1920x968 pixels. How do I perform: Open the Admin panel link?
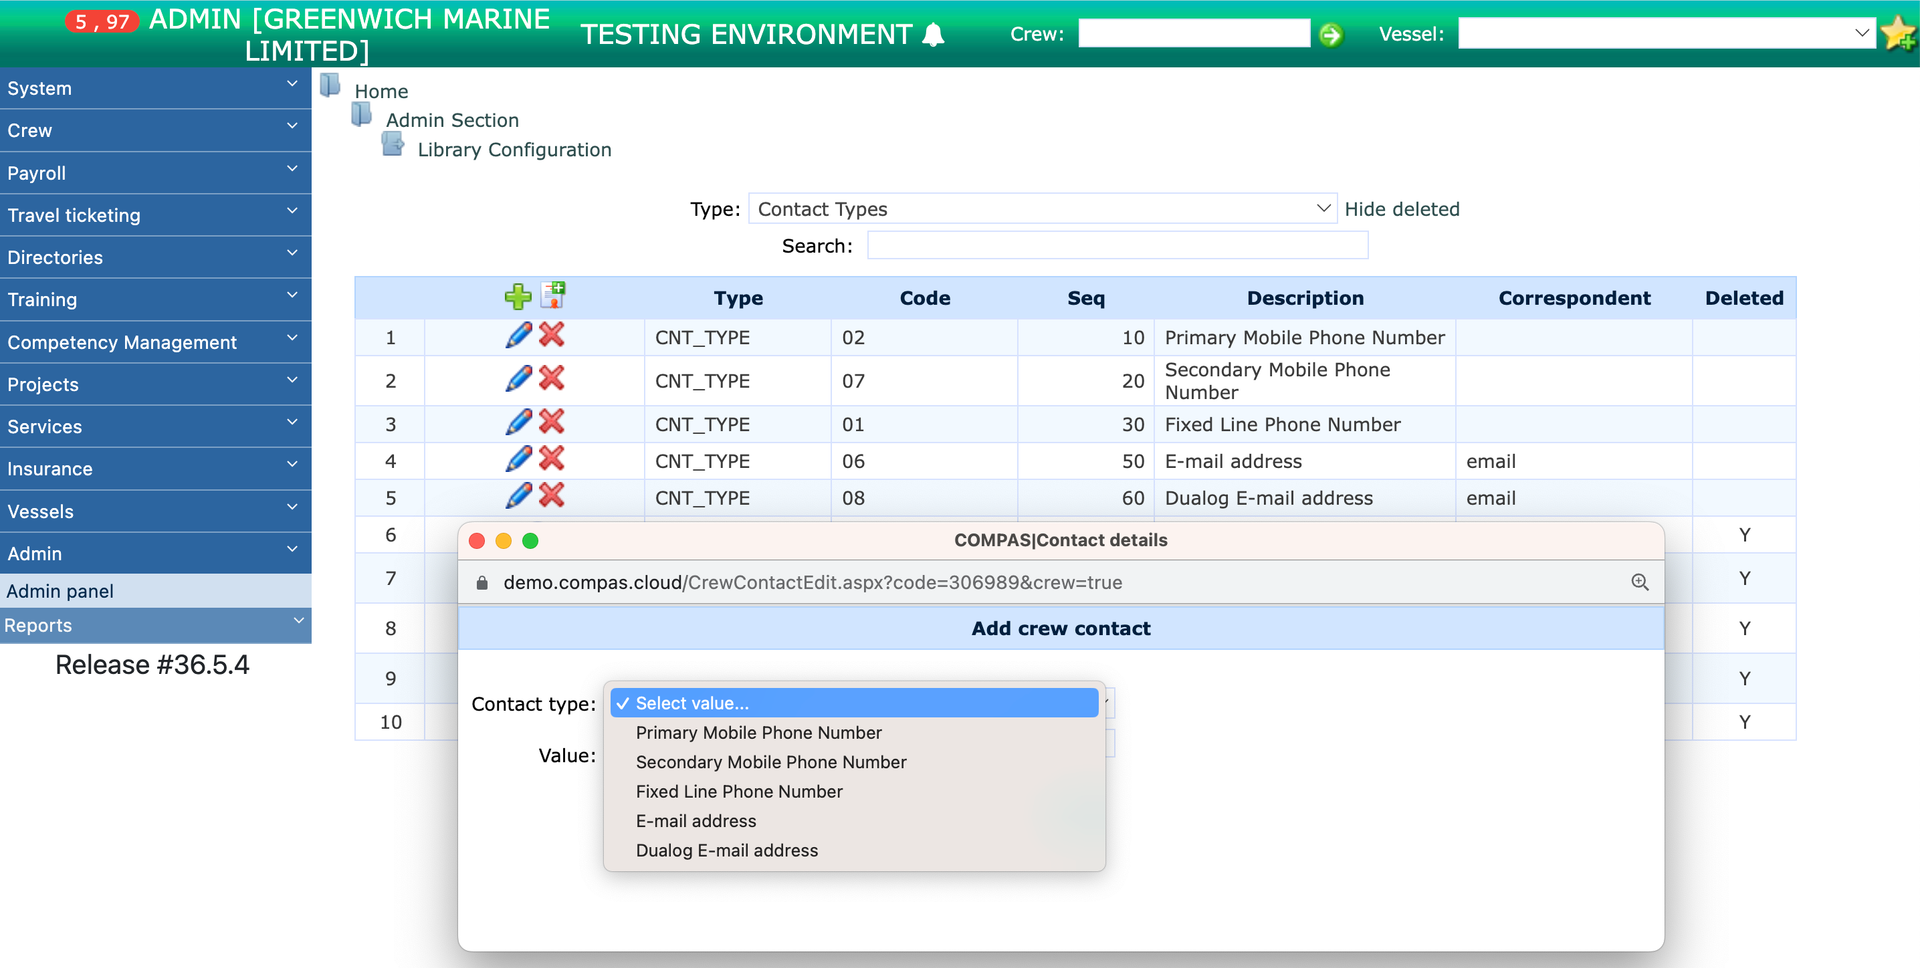60,591
